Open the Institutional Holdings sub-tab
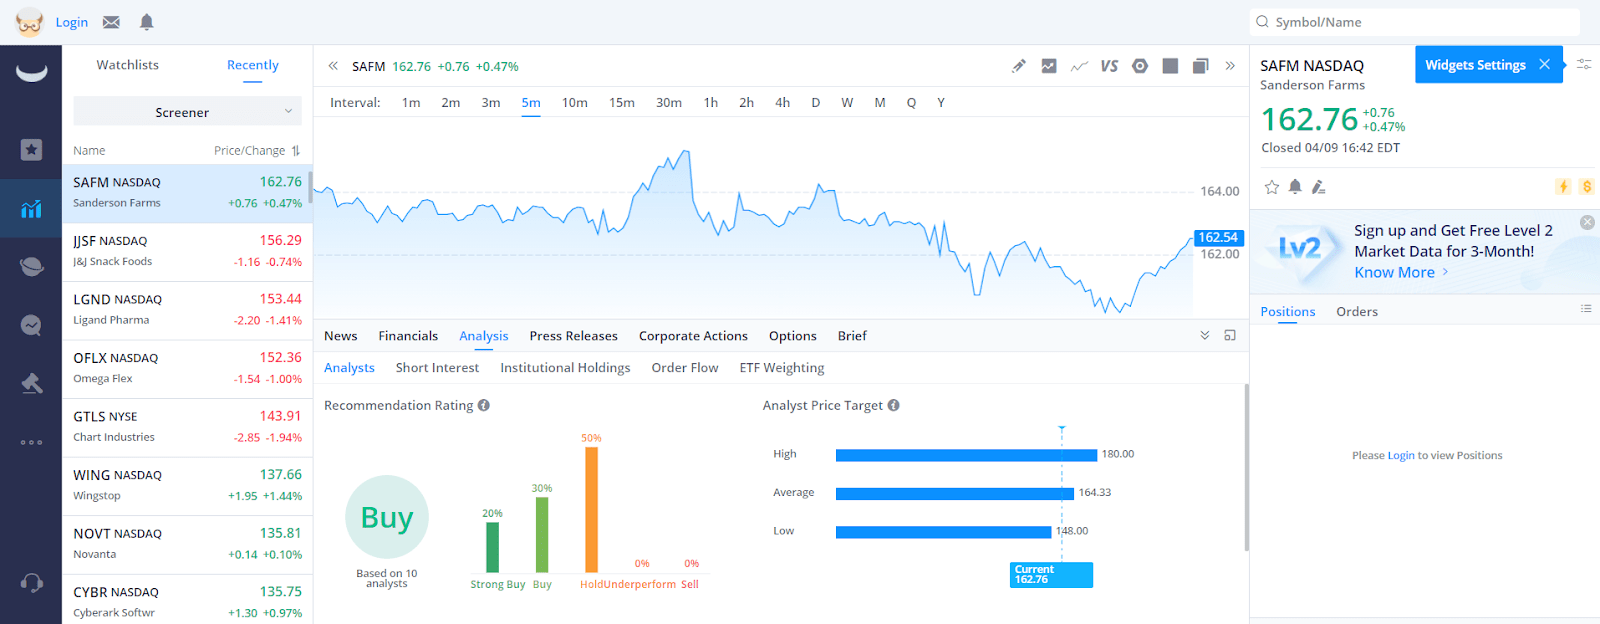The height and width of the screenshot is (624, 1600). [x=565, y=368]
